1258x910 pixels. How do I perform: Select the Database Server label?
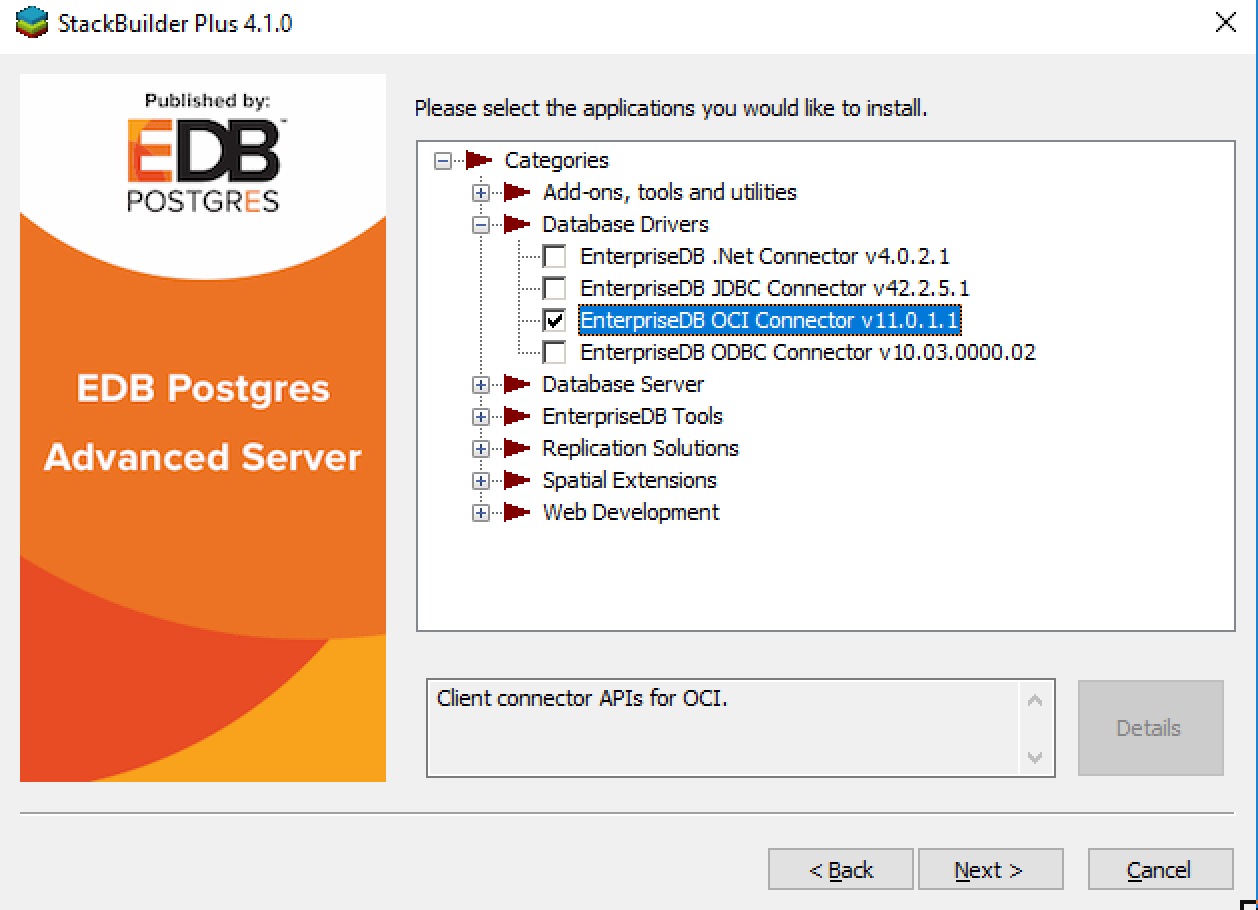[x=623, y=384]
